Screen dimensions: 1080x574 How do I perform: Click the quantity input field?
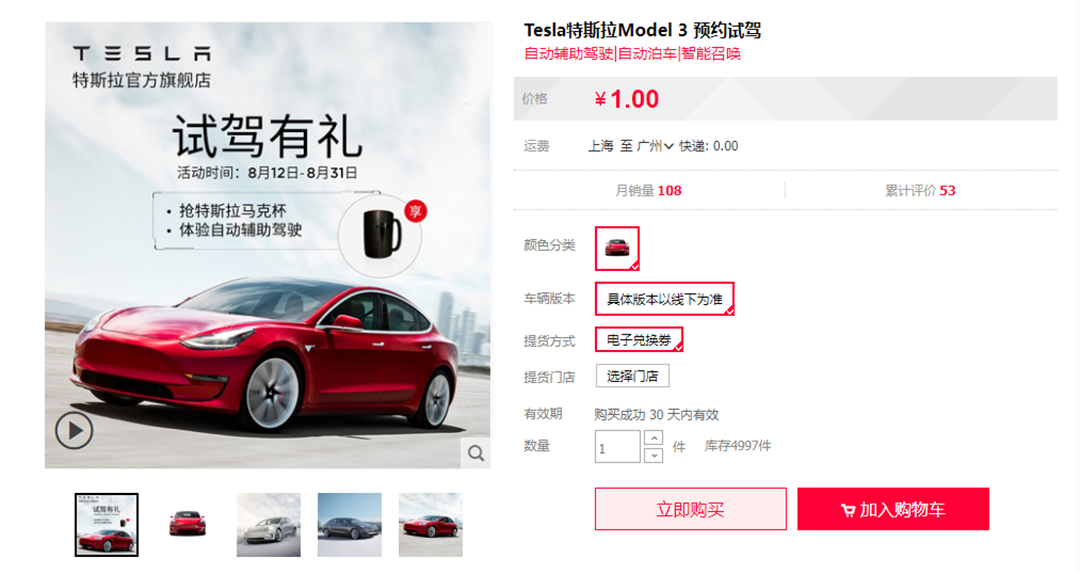617,447
